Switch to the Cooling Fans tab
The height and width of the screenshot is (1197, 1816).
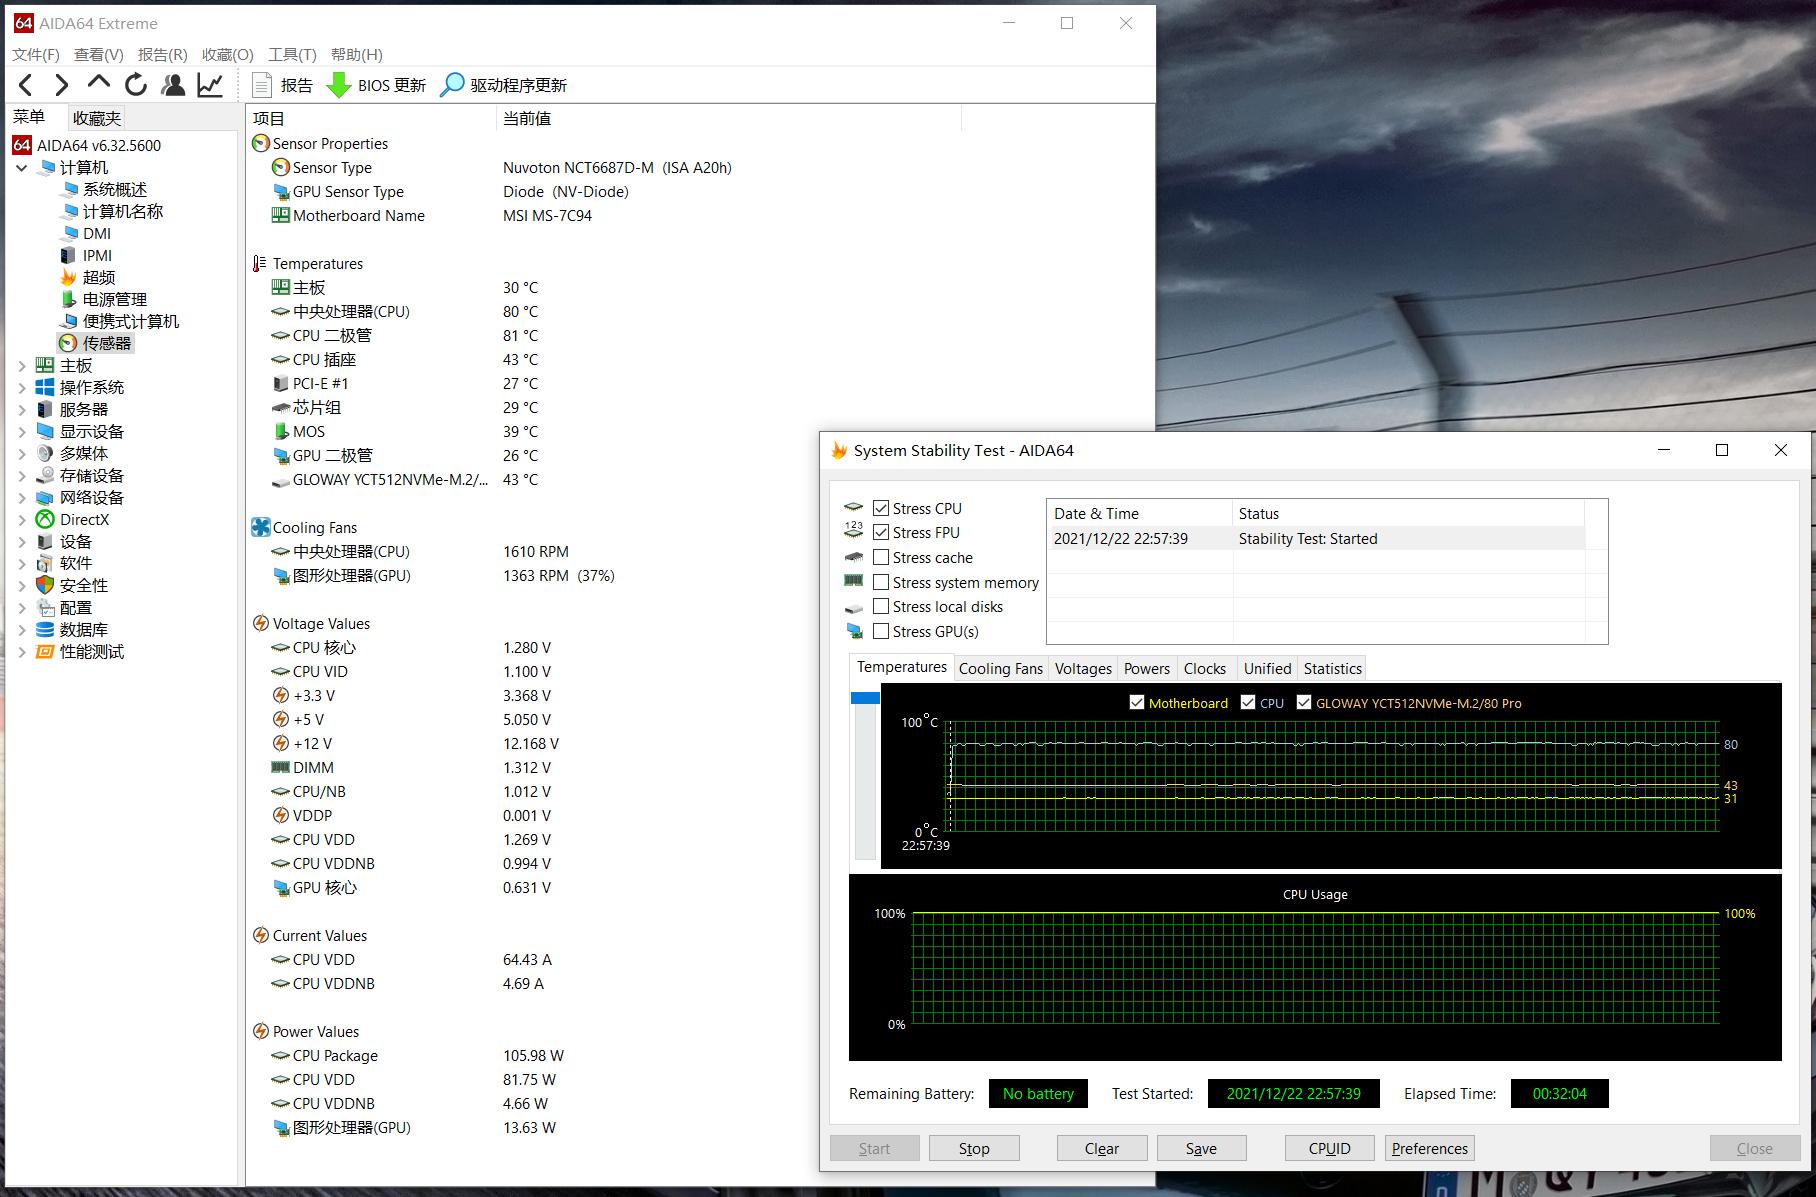(x=1000, y=668)
